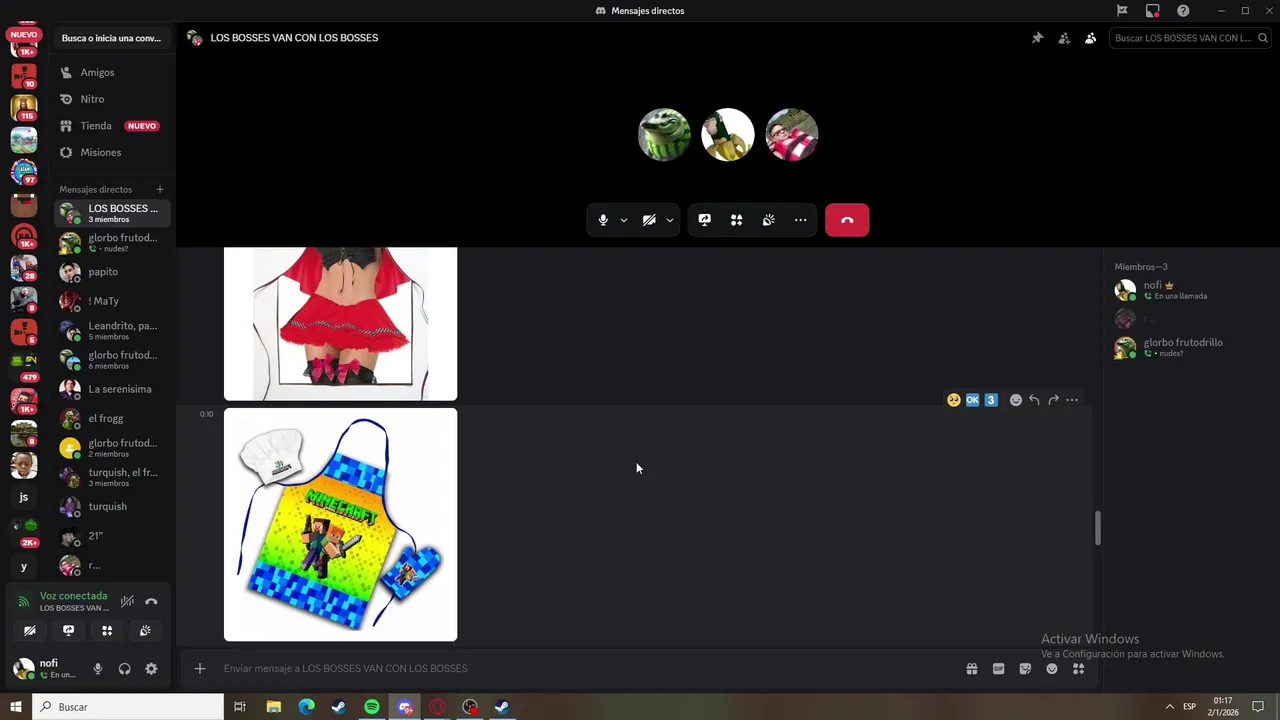The width and height of the screenshot is (1280, 720).
Task: Reply to the hovered message
Action: click(x=1034, y=400)
